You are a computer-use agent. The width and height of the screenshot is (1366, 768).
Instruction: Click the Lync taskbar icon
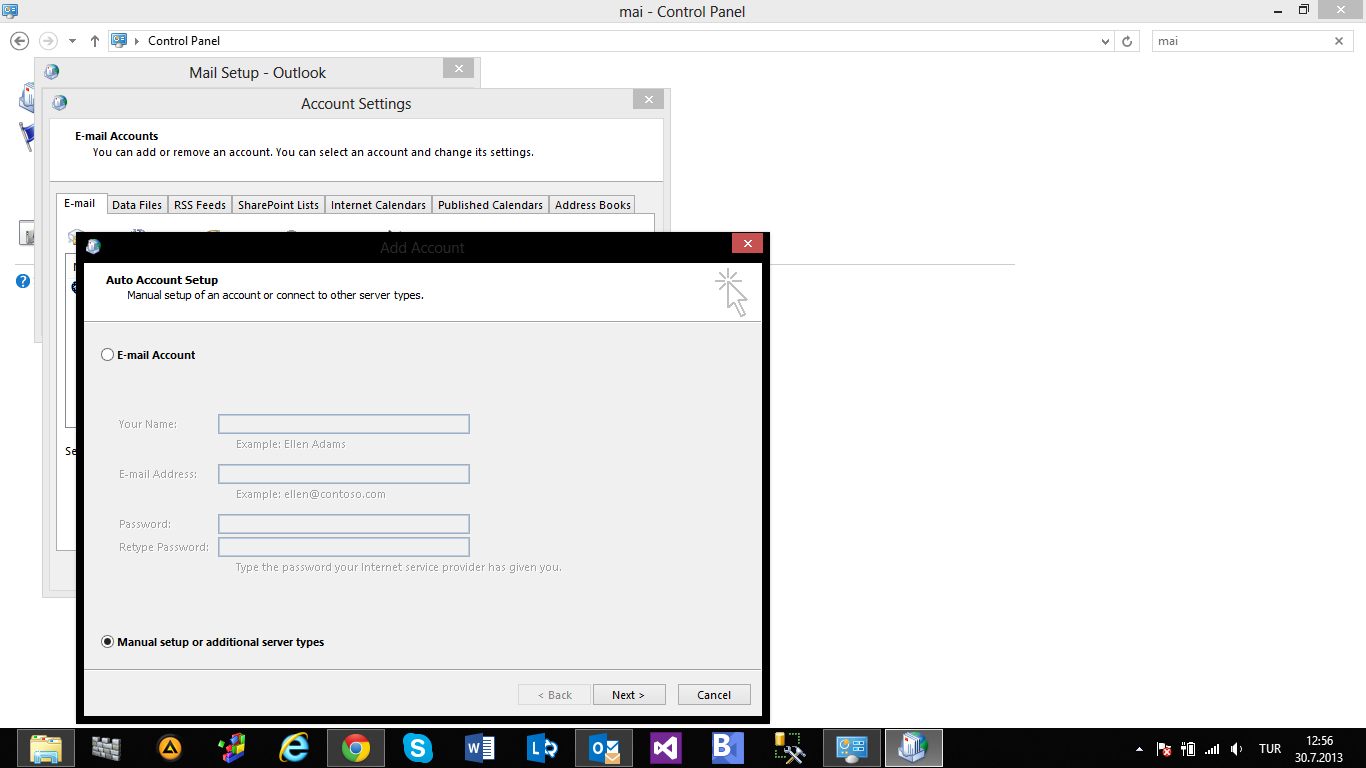click(543, 748)
